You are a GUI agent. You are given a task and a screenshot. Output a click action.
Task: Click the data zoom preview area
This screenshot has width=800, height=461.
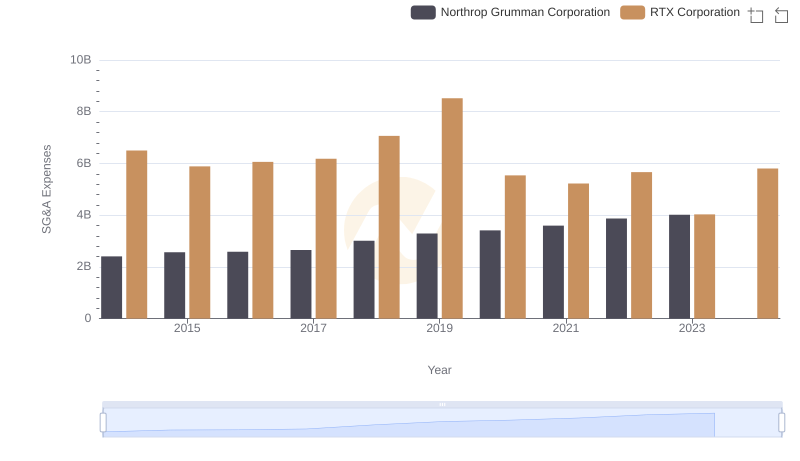442,423
